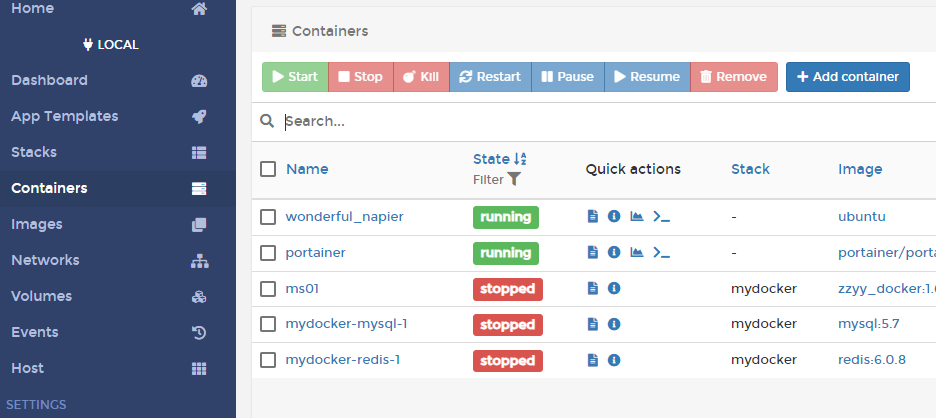Sort containers by Name column
This screenshot has height=418, width=936.
307,169
